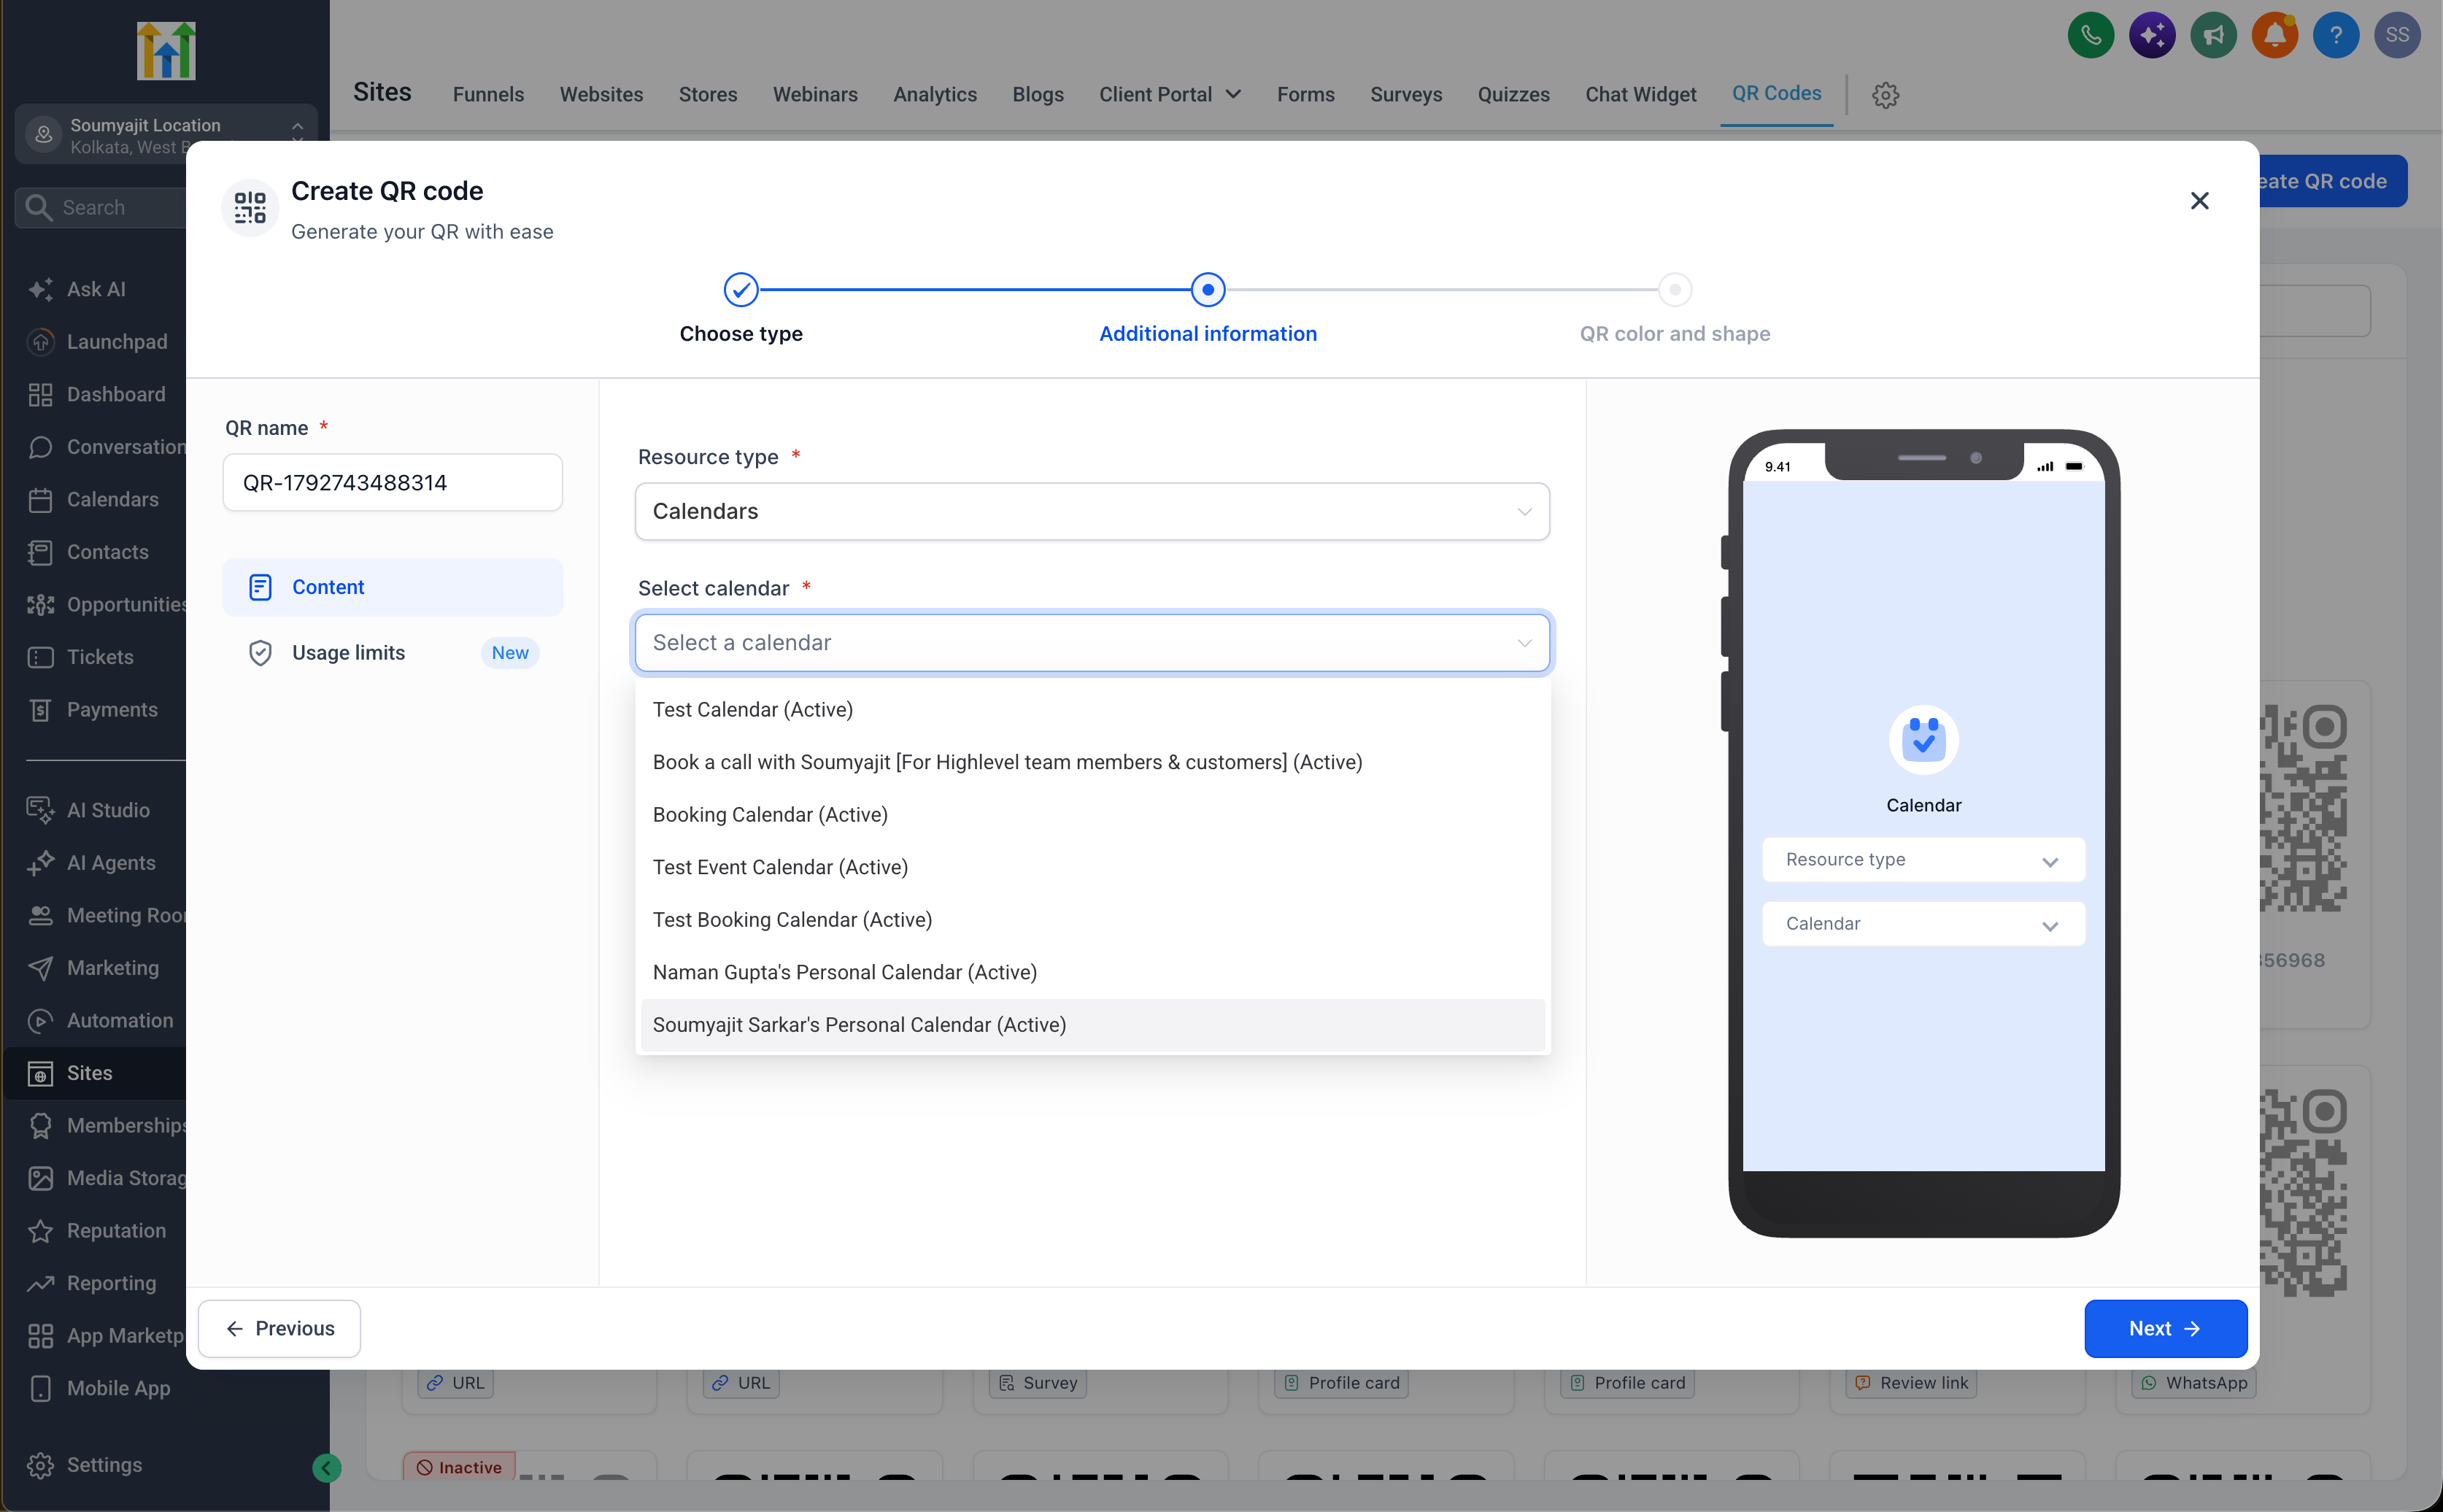The height and width of the screenshot is (1512, 2443).
Task: Open the Surveys tab
Action: click(1406, 94)
